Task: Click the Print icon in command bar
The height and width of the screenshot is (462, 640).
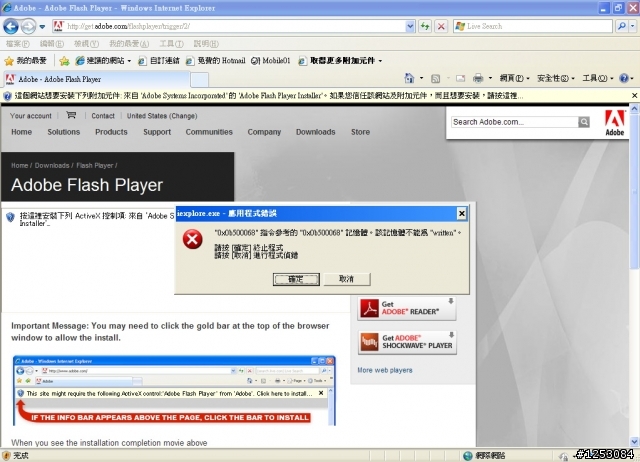Action: click(x=478, y=78)
